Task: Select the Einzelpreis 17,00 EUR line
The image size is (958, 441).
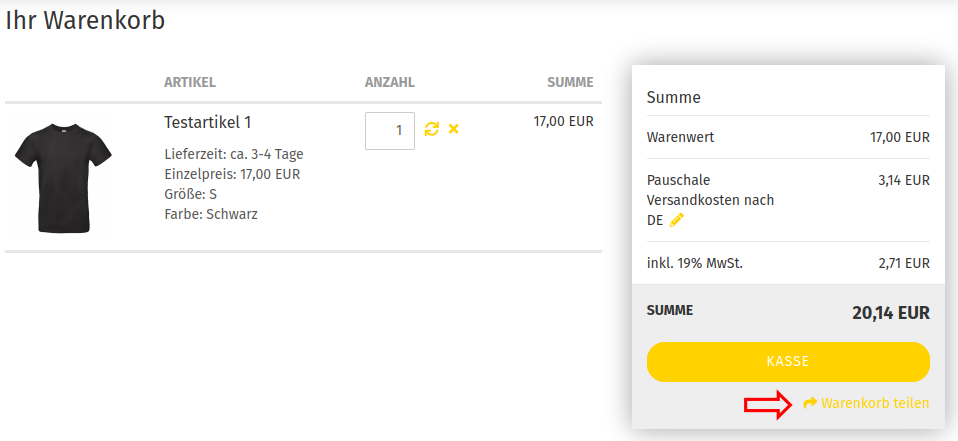Action: click(x=232, y=174)
